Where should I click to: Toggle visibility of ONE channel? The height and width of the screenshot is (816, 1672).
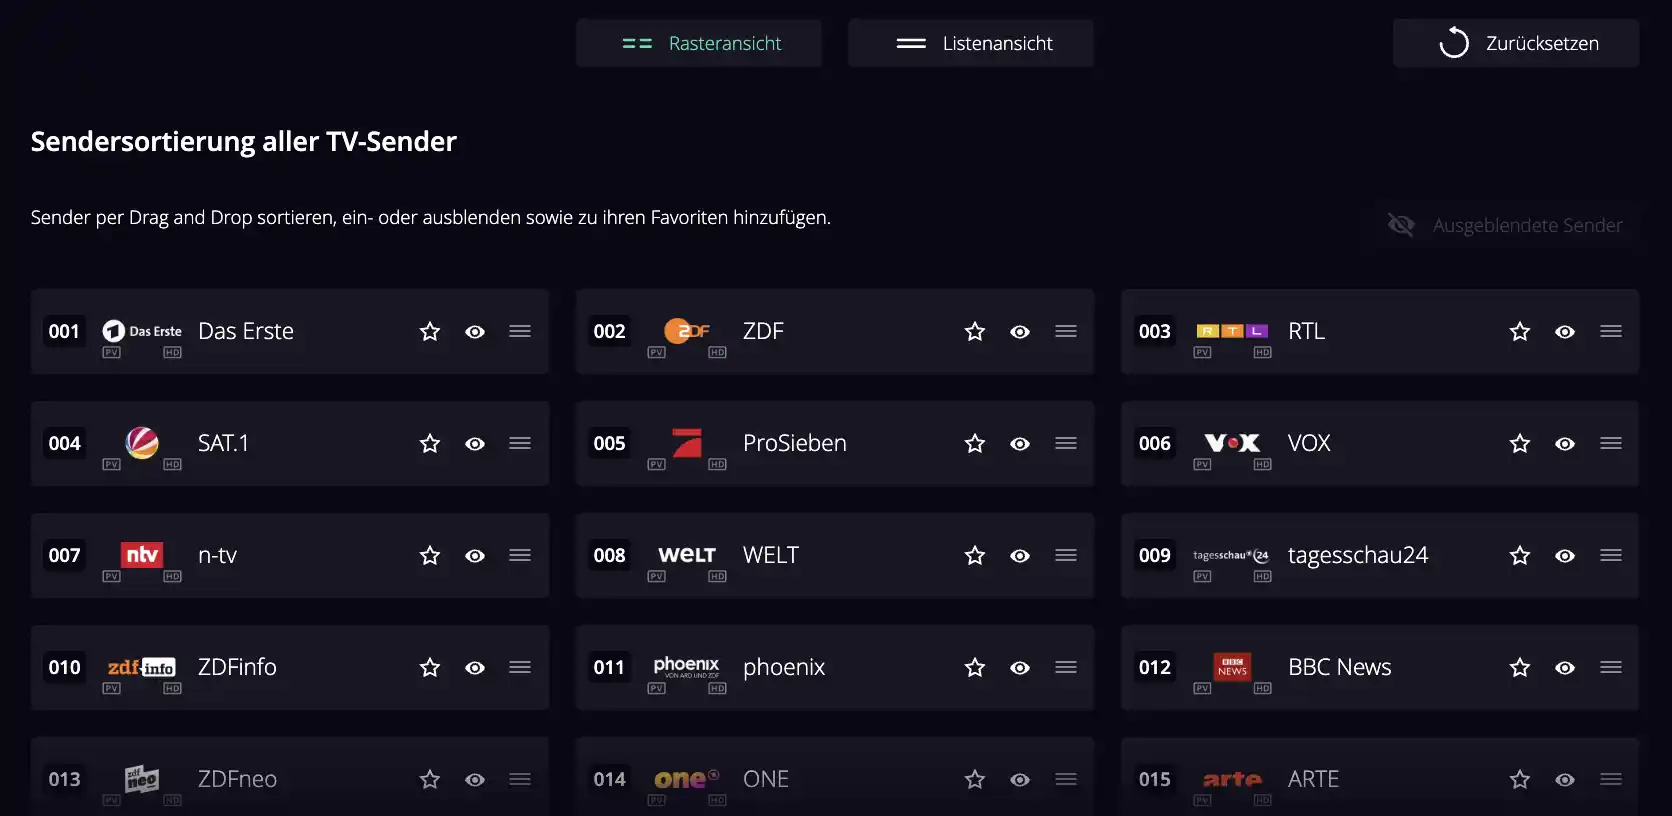(1020, 779)
